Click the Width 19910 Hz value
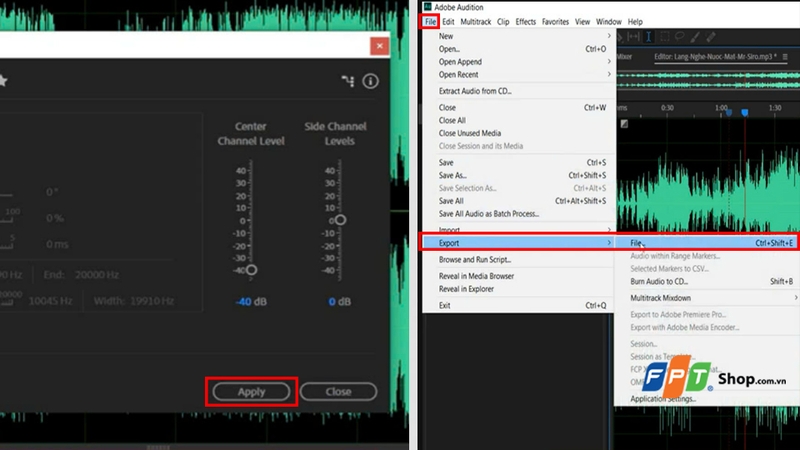This screenshot has width=800, height=450. (152, 301)
